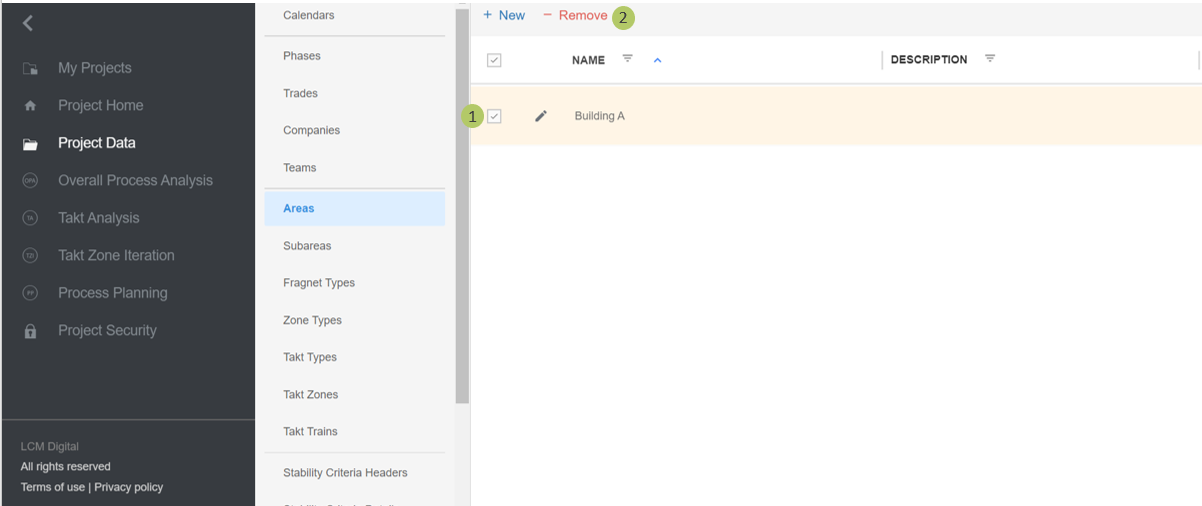Click the Takt Analysis circle icon
The width and height of the screenshot is (1202, 506).
coord(30,218)
